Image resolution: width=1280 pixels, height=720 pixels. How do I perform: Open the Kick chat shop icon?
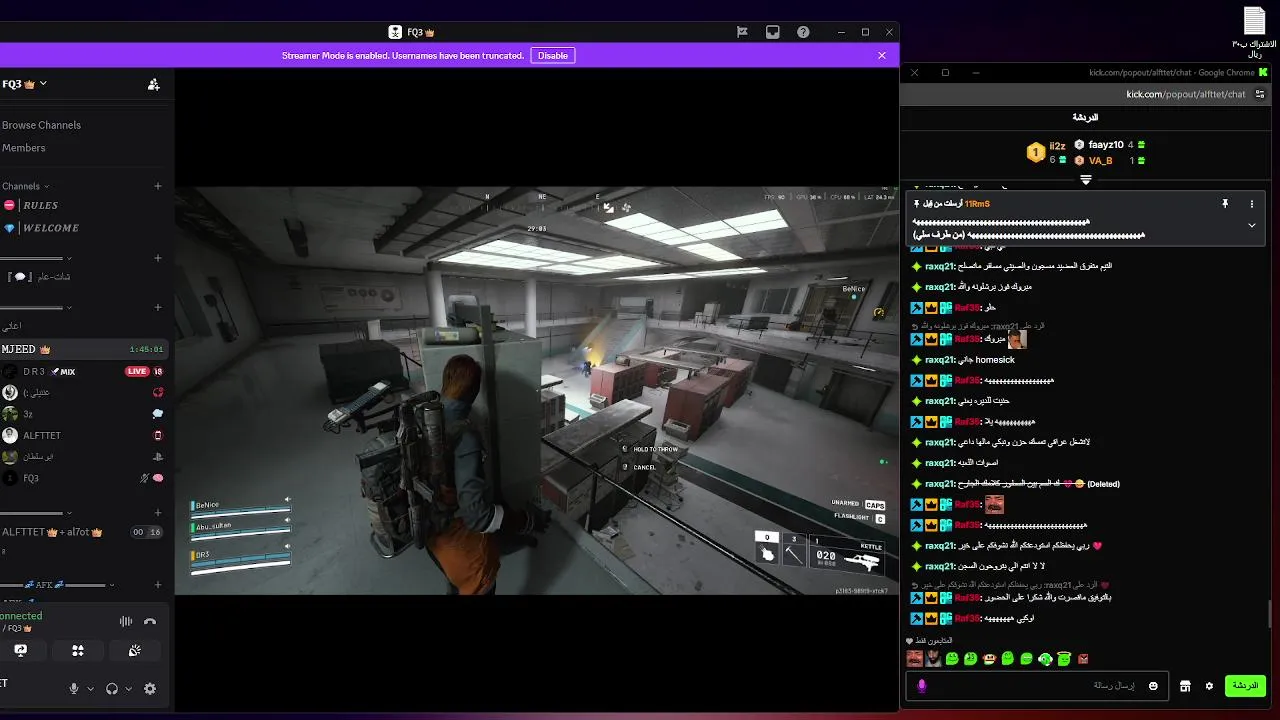coord(1185,686)
